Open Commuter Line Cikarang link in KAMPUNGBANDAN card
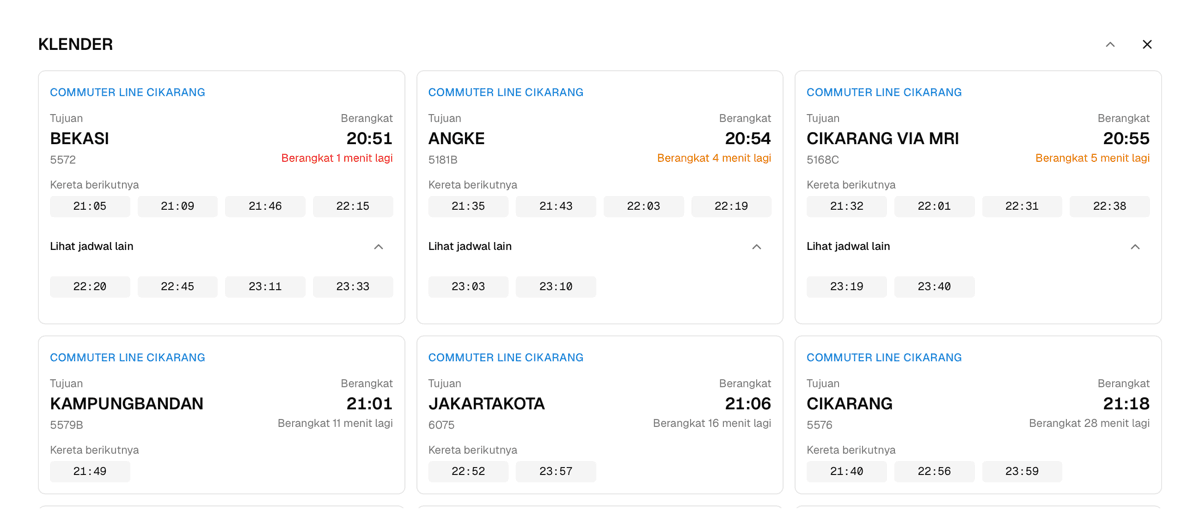 point(127,358)
